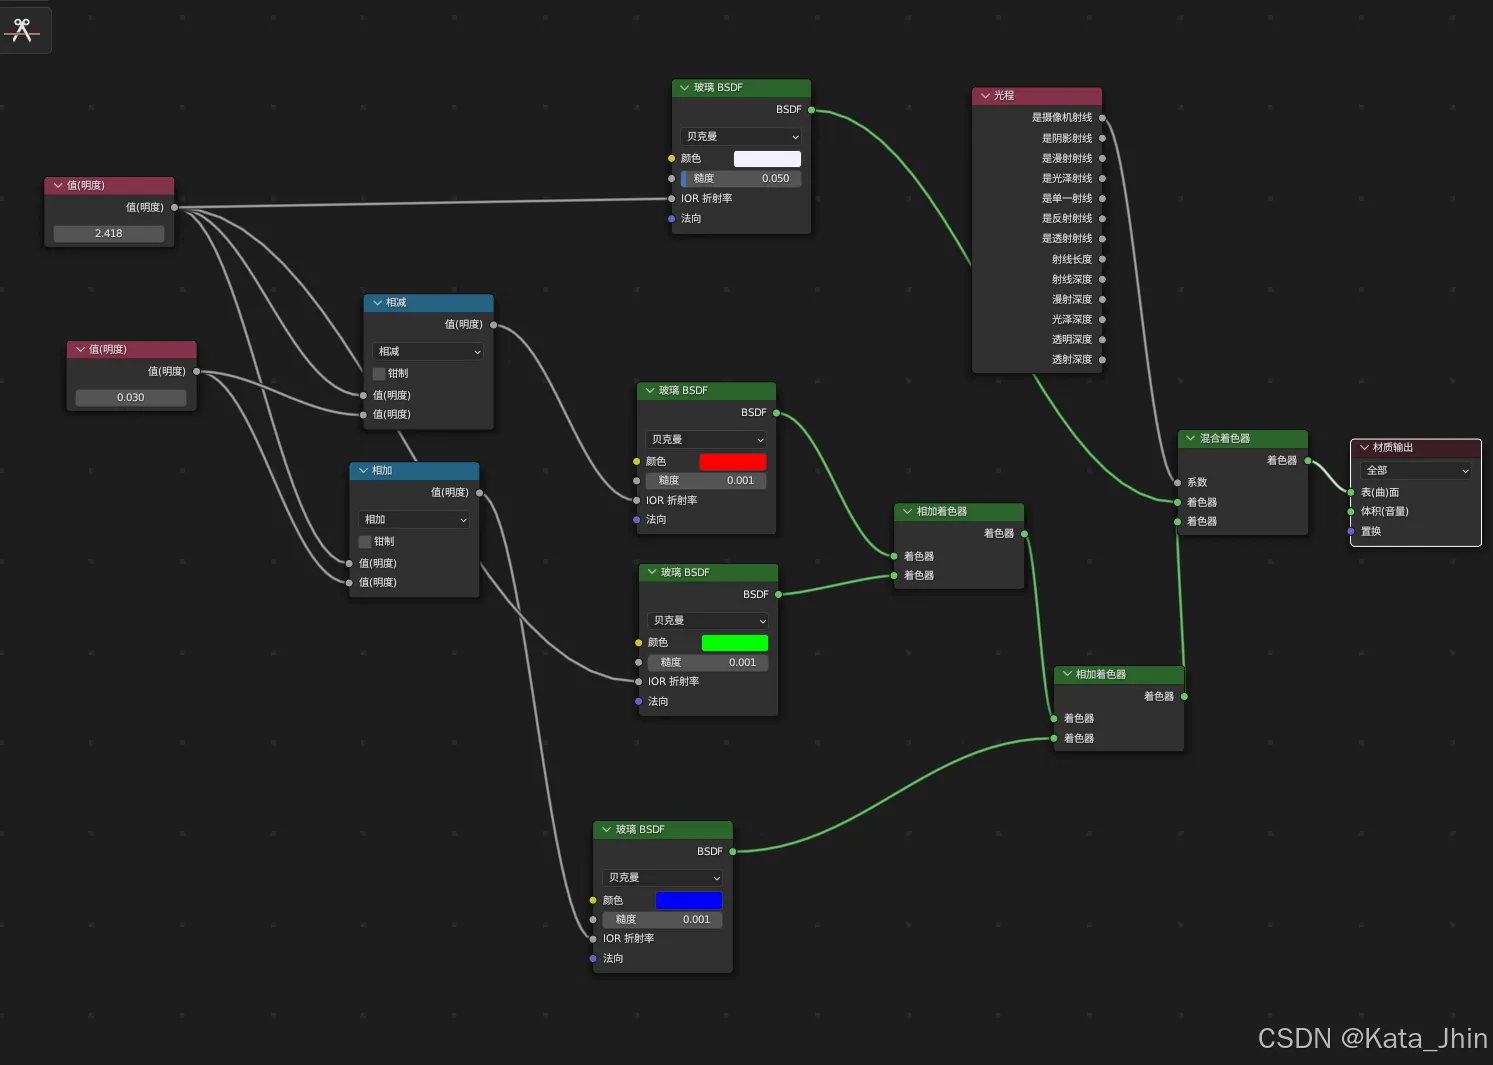Click the 是摄像机射线 output socket on Light Path

(x=1102, y=118)
